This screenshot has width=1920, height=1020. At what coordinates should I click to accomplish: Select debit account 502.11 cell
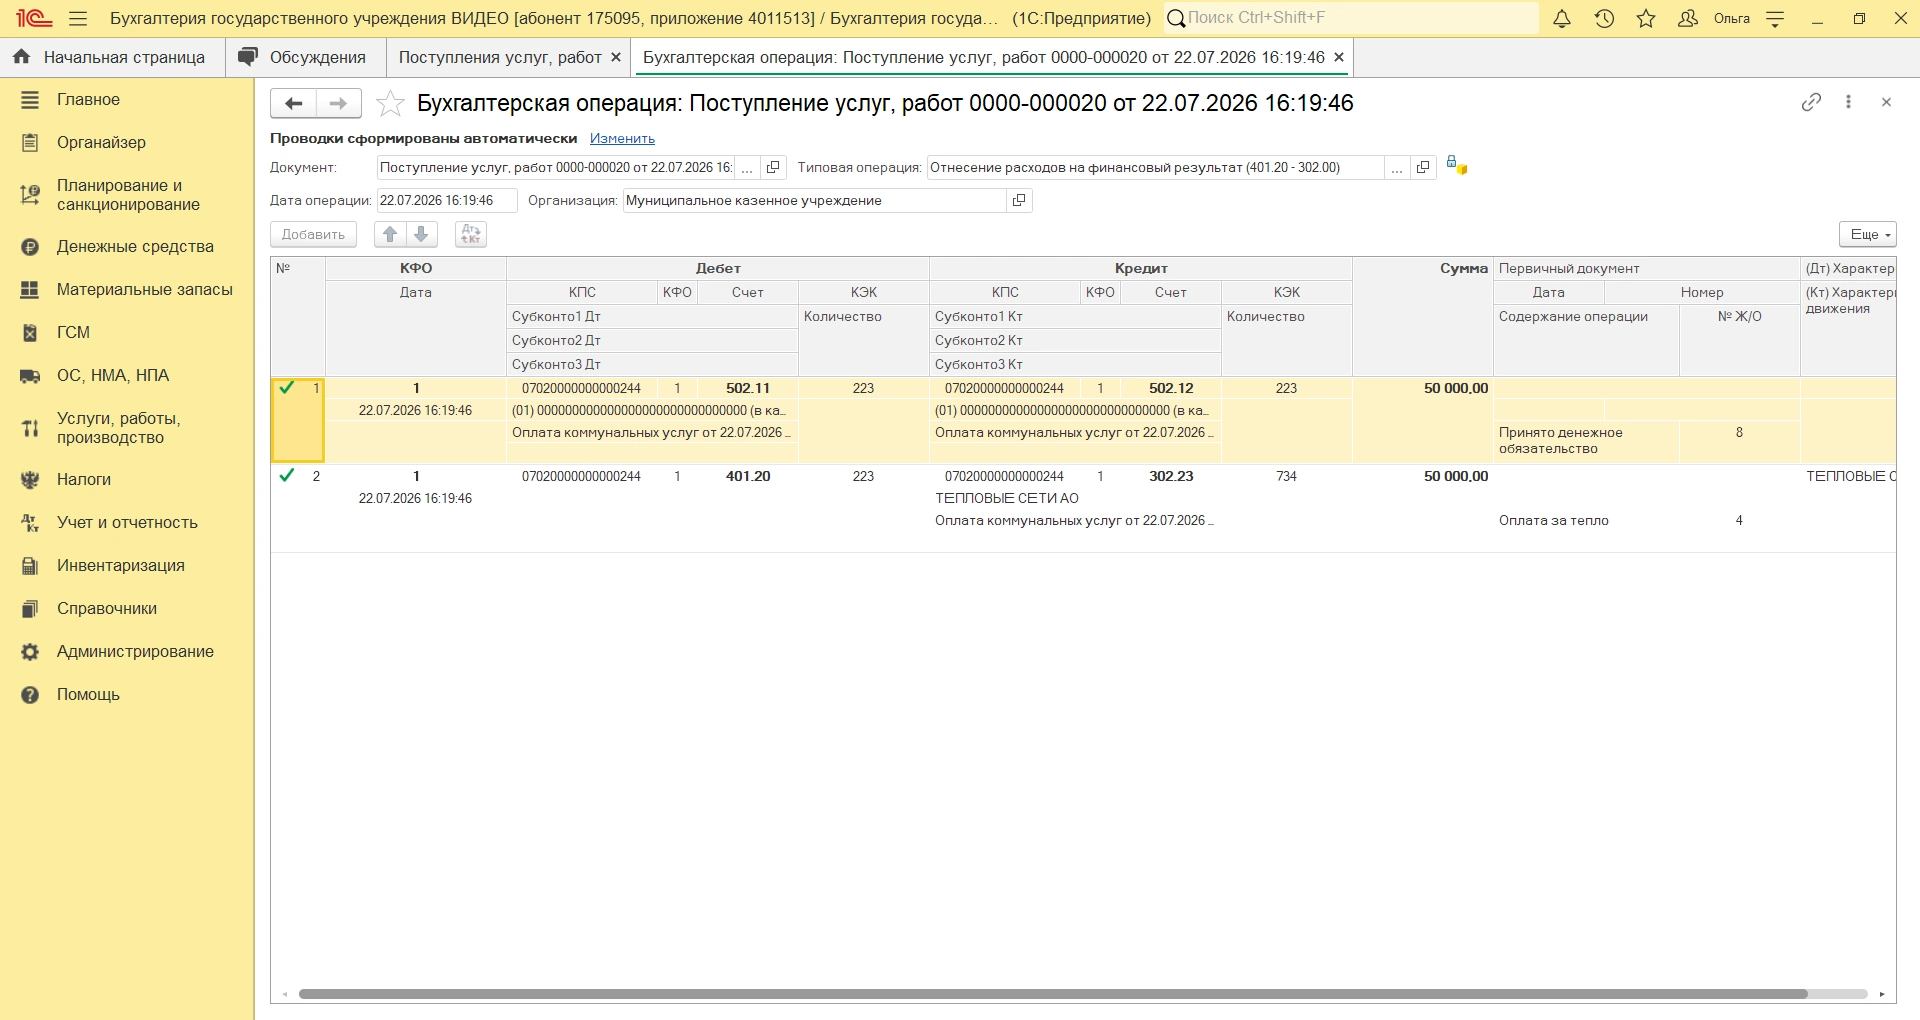pos(748,388)
